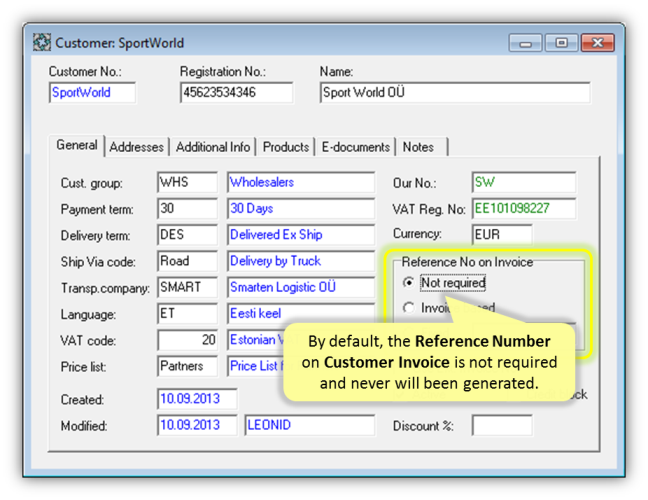Click the Name field Sport World OÜ
Image resolution: width=648 pixels, height=500 pixels.
coord(455,93)
